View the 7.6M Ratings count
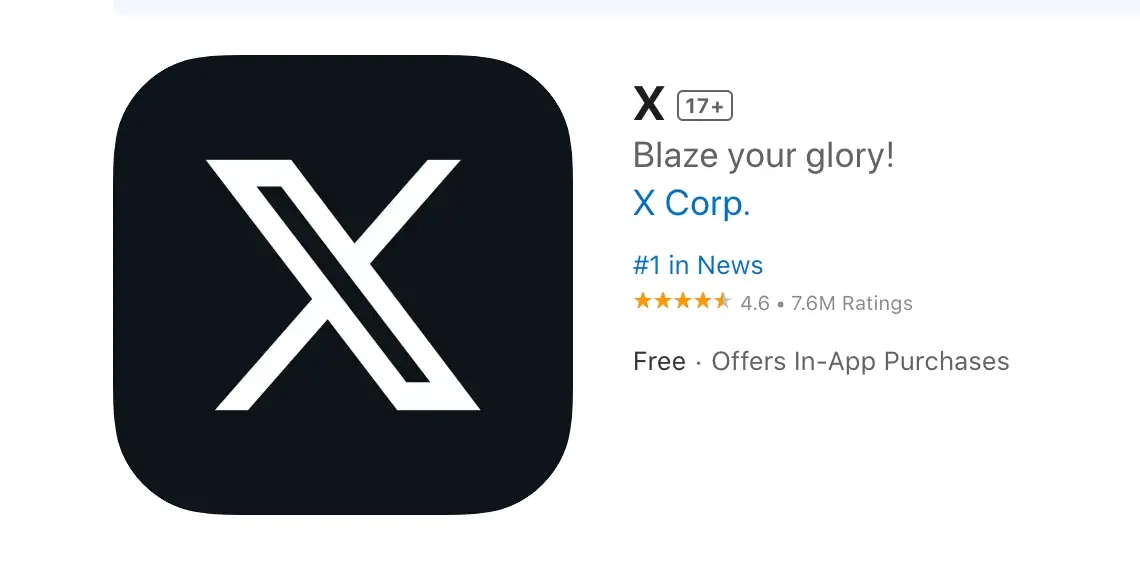 (851, 303)
